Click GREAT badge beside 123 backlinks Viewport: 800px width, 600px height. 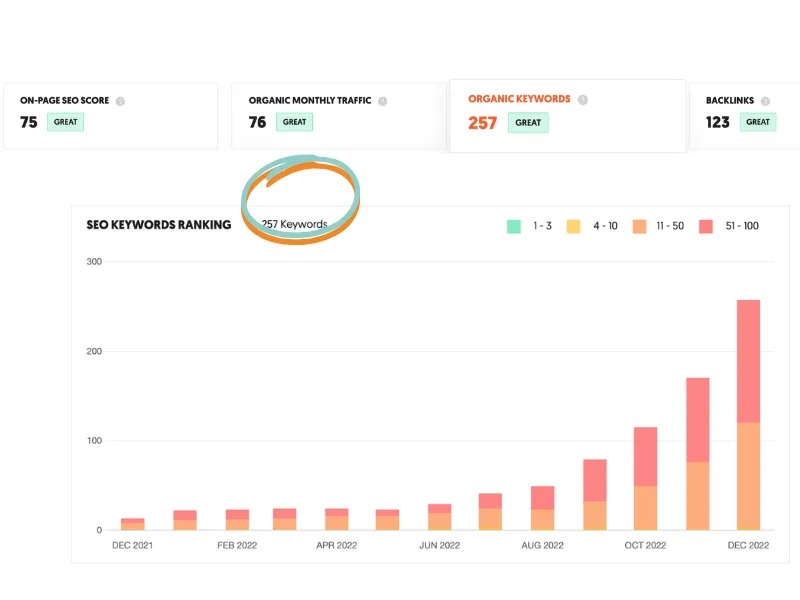pyautogui.click(x=758, y=122)
